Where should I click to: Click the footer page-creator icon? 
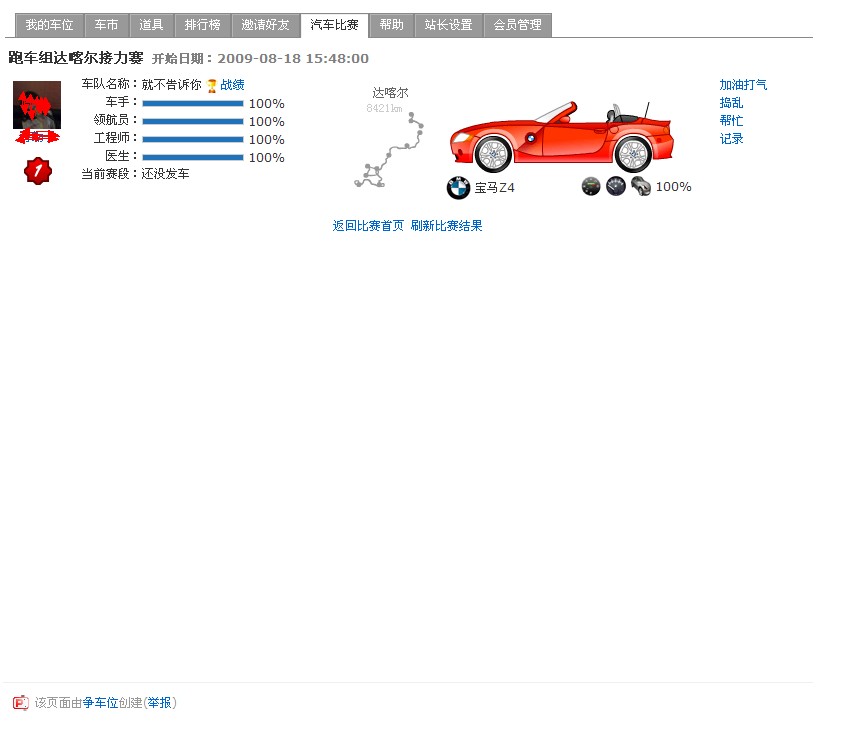coord(21,703)
